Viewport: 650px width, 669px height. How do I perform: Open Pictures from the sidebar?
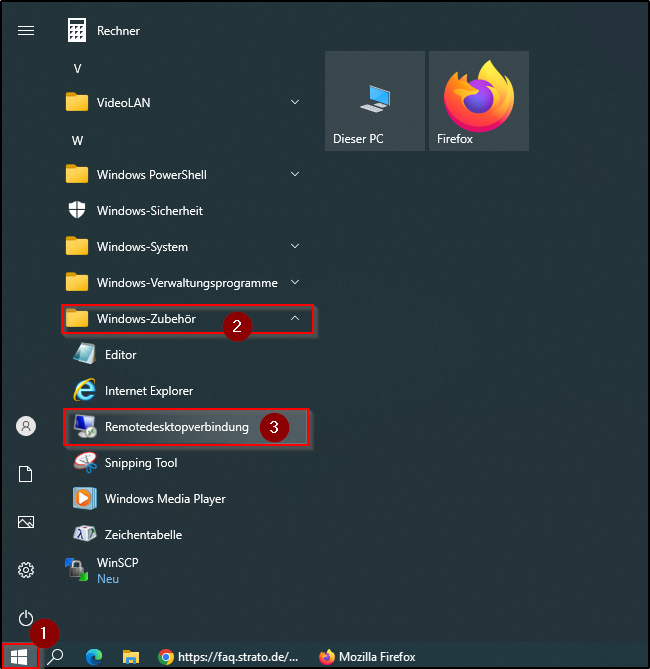26,522
